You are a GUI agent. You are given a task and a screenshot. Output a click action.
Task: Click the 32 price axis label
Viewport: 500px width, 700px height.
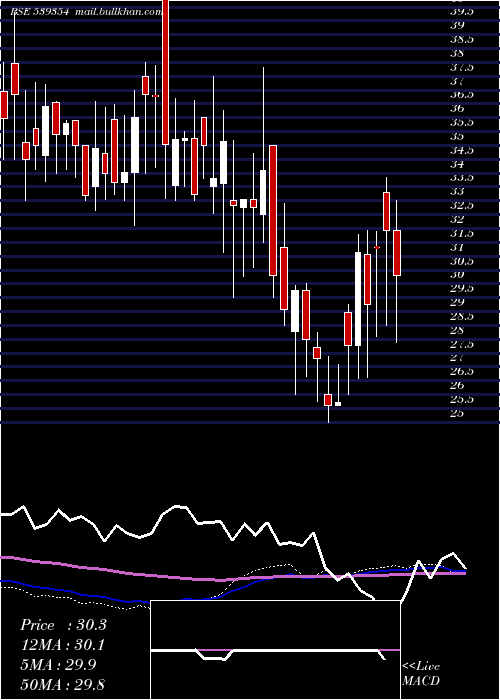click(456, 219)
